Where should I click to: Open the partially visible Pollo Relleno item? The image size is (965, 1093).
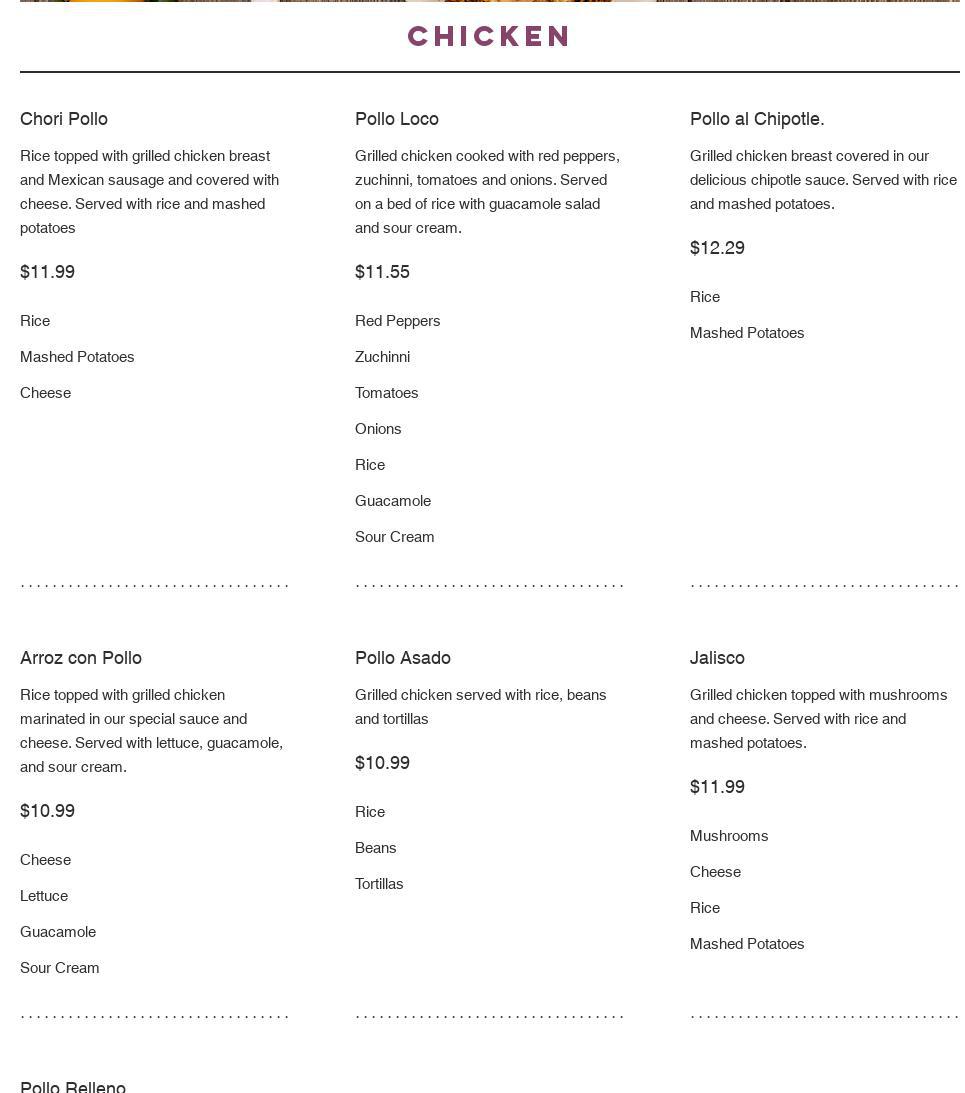[73, 1086]
